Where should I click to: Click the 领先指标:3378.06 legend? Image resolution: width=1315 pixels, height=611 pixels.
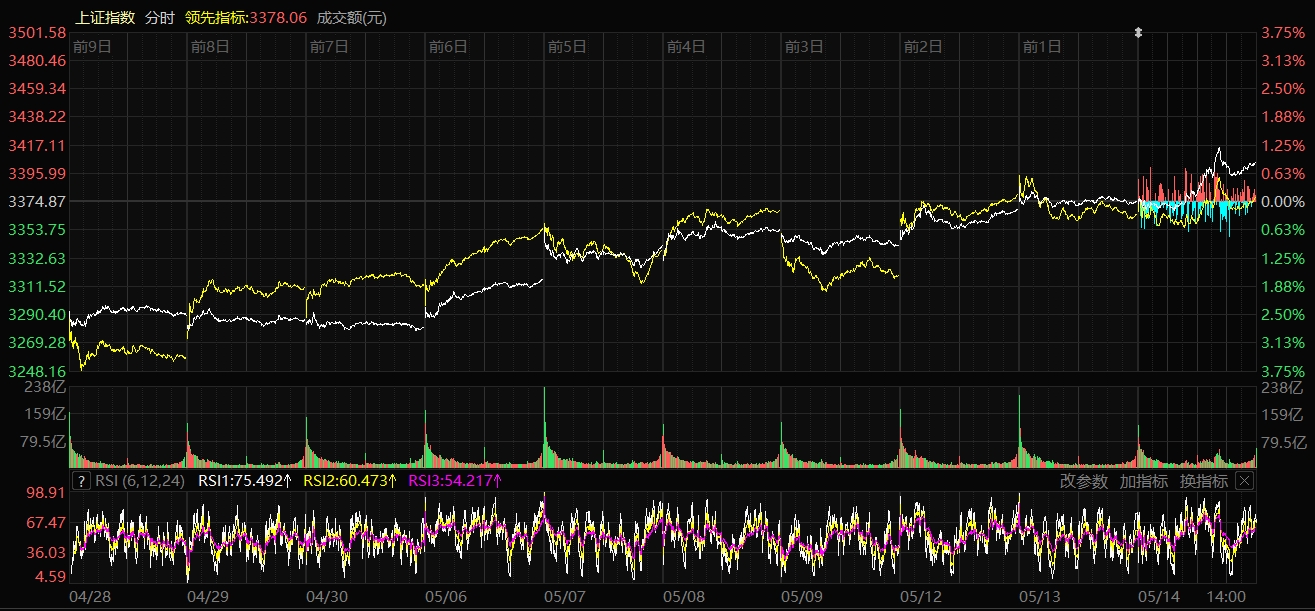pyautogui.click(x=246, y=17)
